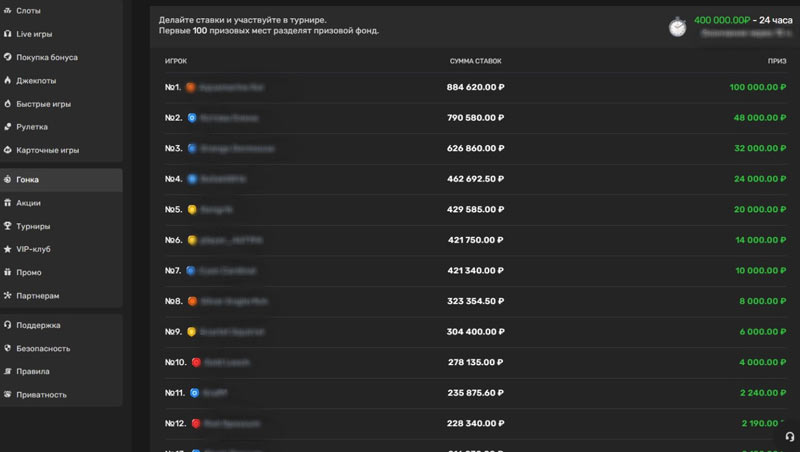The image size is (800, 452).
Task: Click the yellow badge icon of player №5
Action: [192, 211]
